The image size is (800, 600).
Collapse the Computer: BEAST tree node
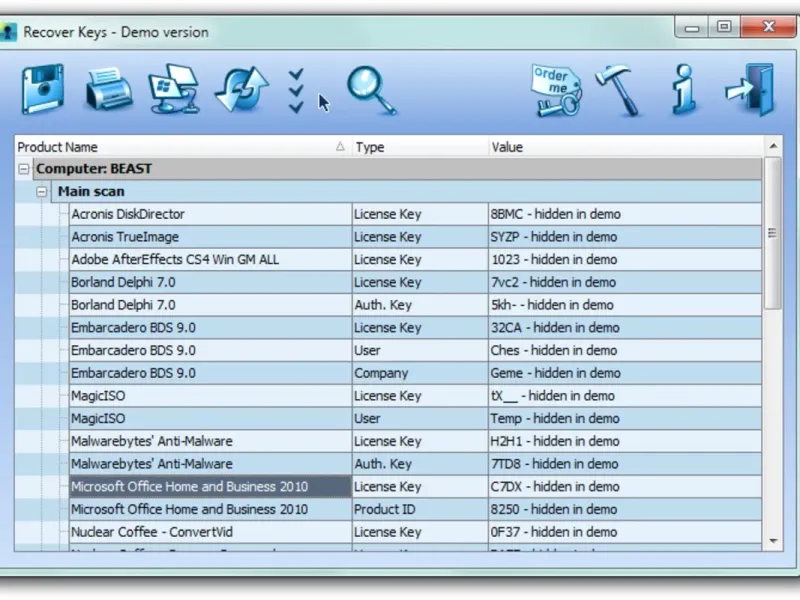tap(23, 169)
